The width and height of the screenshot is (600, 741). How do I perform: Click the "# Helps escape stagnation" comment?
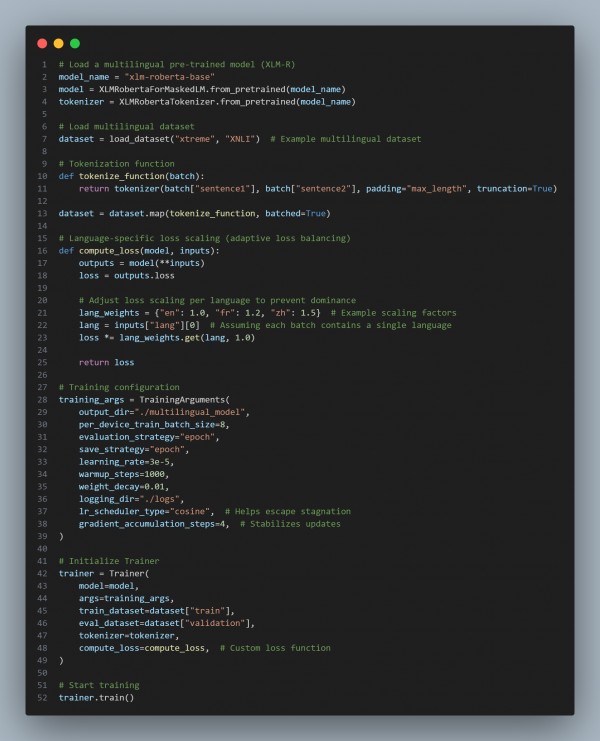pyautogui.click(x=288, y=511)
